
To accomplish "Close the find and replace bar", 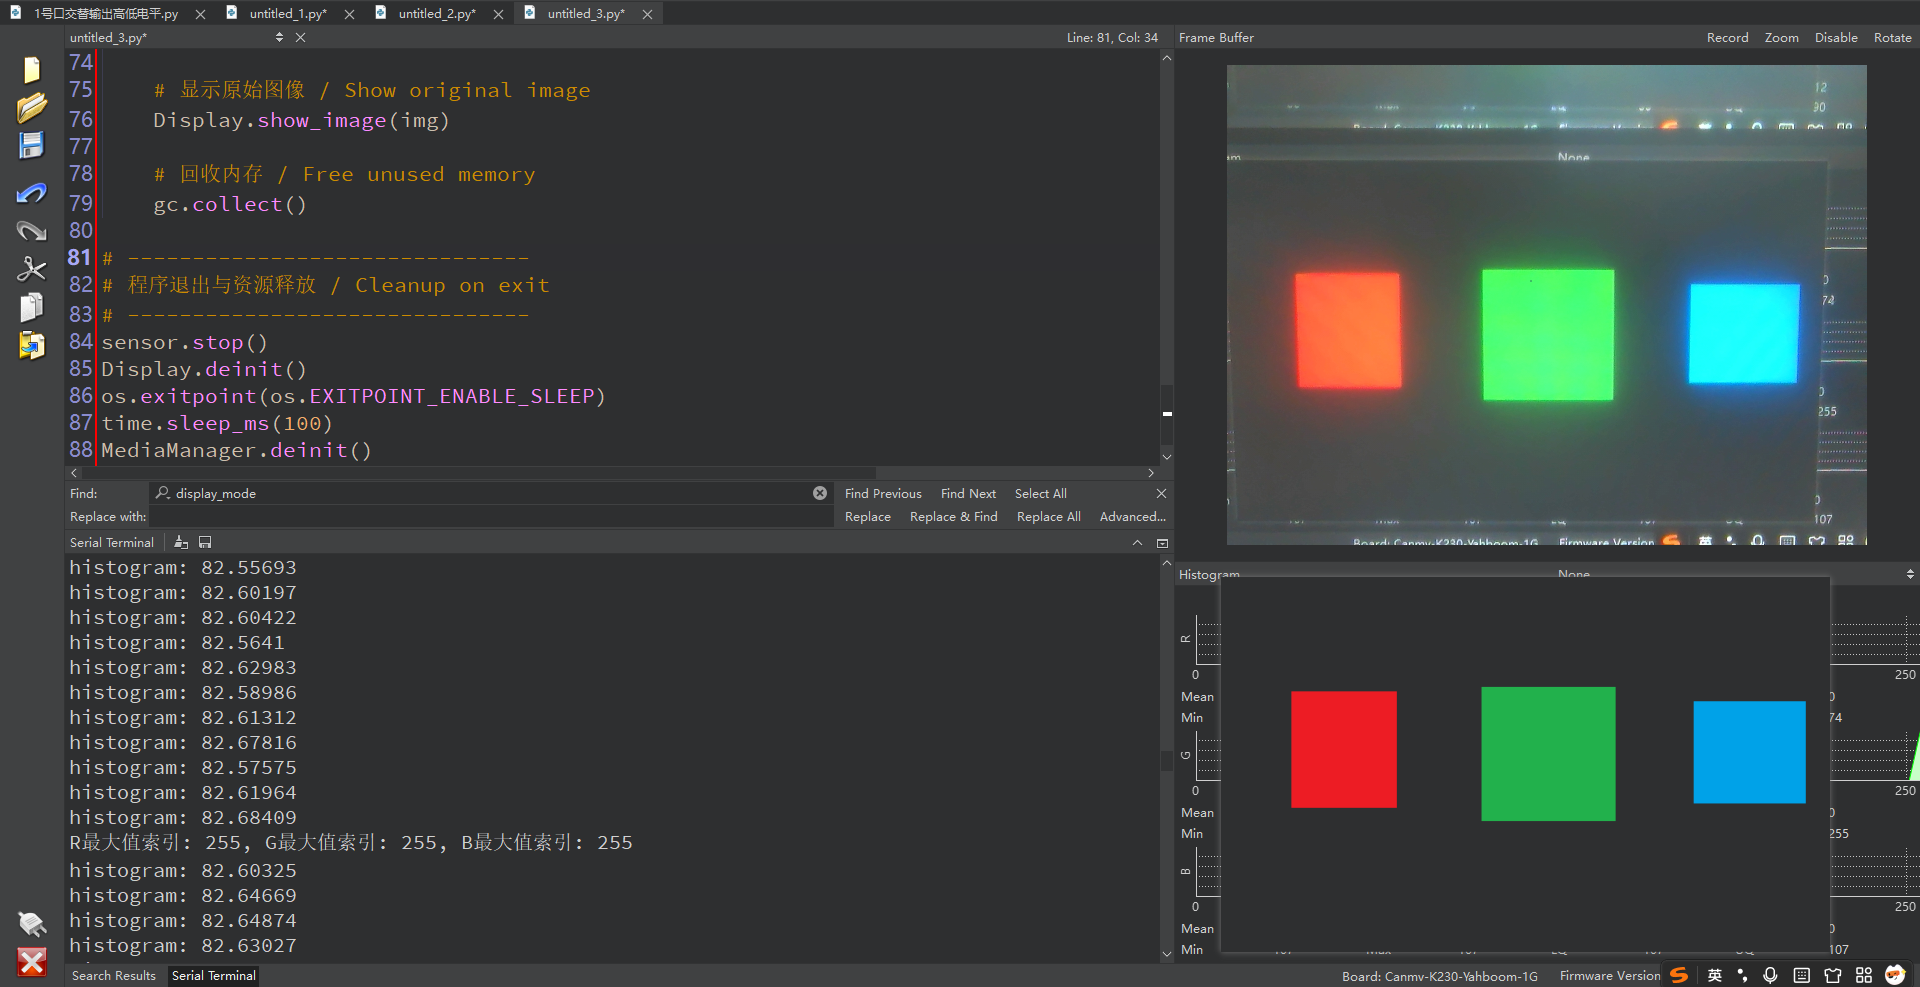I will point(1161,493).
